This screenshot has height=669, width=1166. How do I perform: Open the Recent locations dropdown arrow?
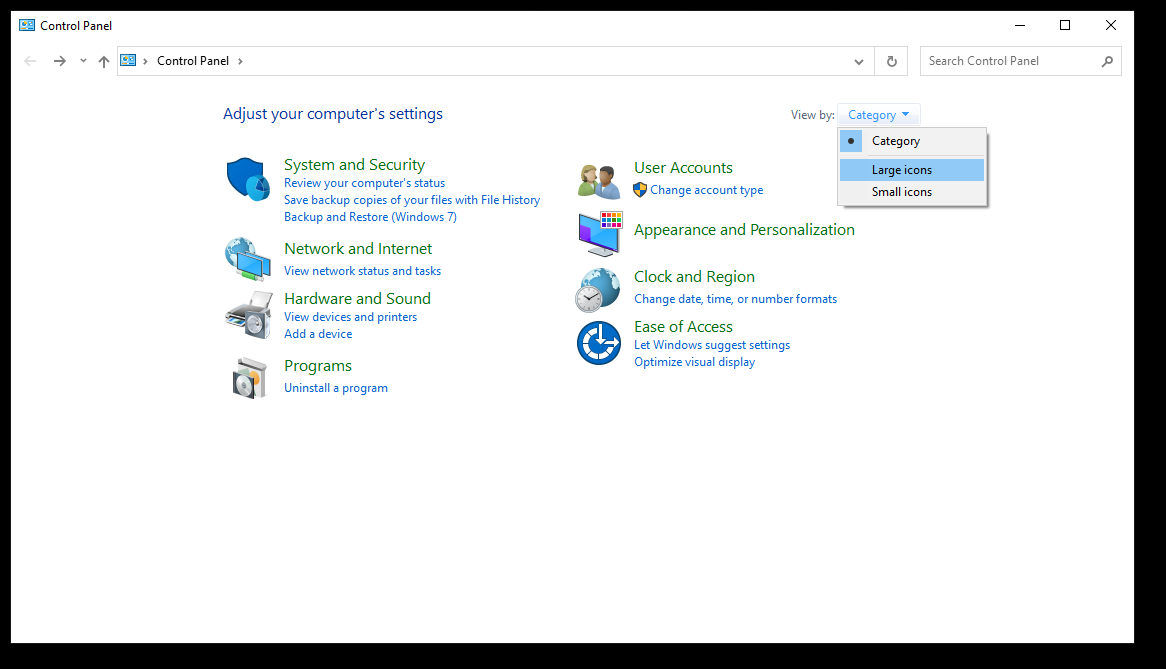coord(83,61)
